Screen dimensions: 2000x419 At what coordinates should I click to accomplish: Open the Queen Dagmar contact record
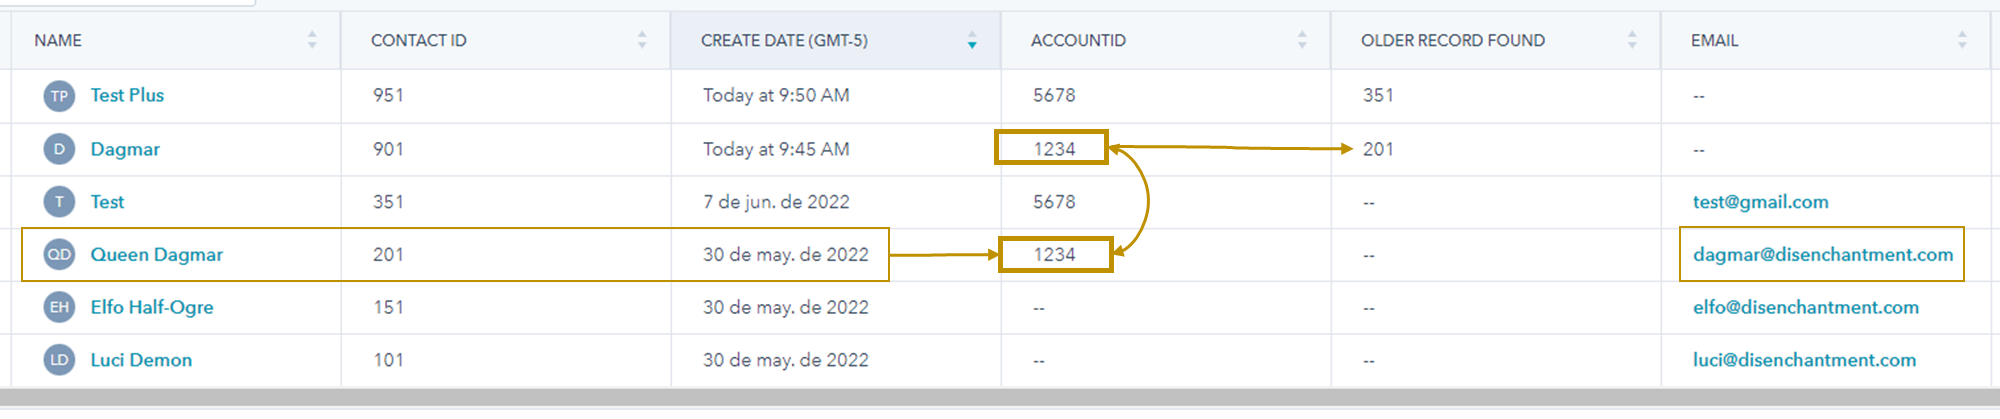point(157,255)
